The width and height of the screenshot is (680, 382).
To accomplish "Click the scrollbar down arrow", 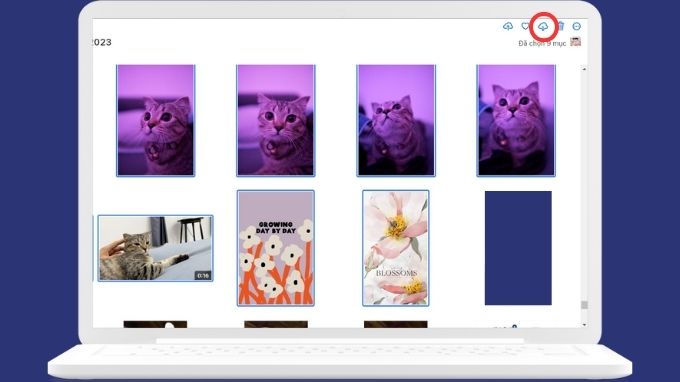I will pos(584,324).
